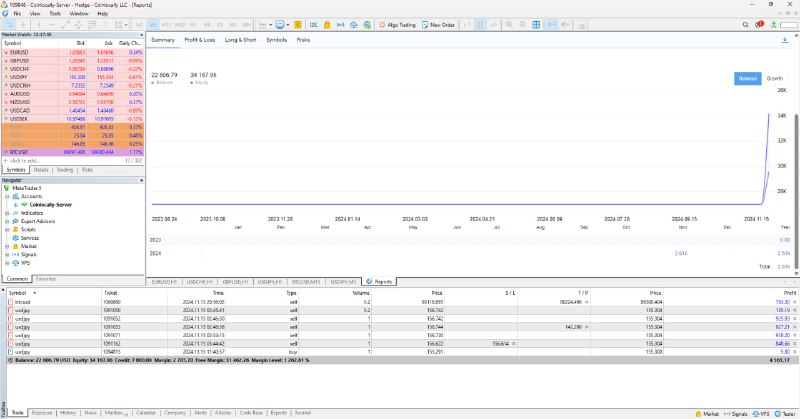The height and width of the screenshot is (419, 800).
Task: Select the crosshair tool in the toolbar
Action: [23, 24]
